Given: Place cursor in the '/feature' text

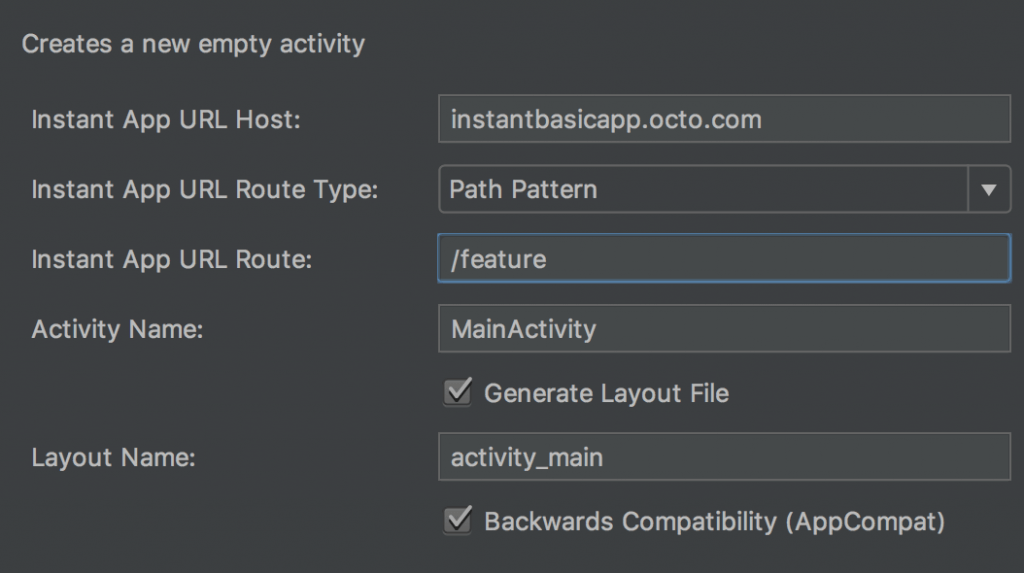Looking at the screenshot, I should coord(499,259).
